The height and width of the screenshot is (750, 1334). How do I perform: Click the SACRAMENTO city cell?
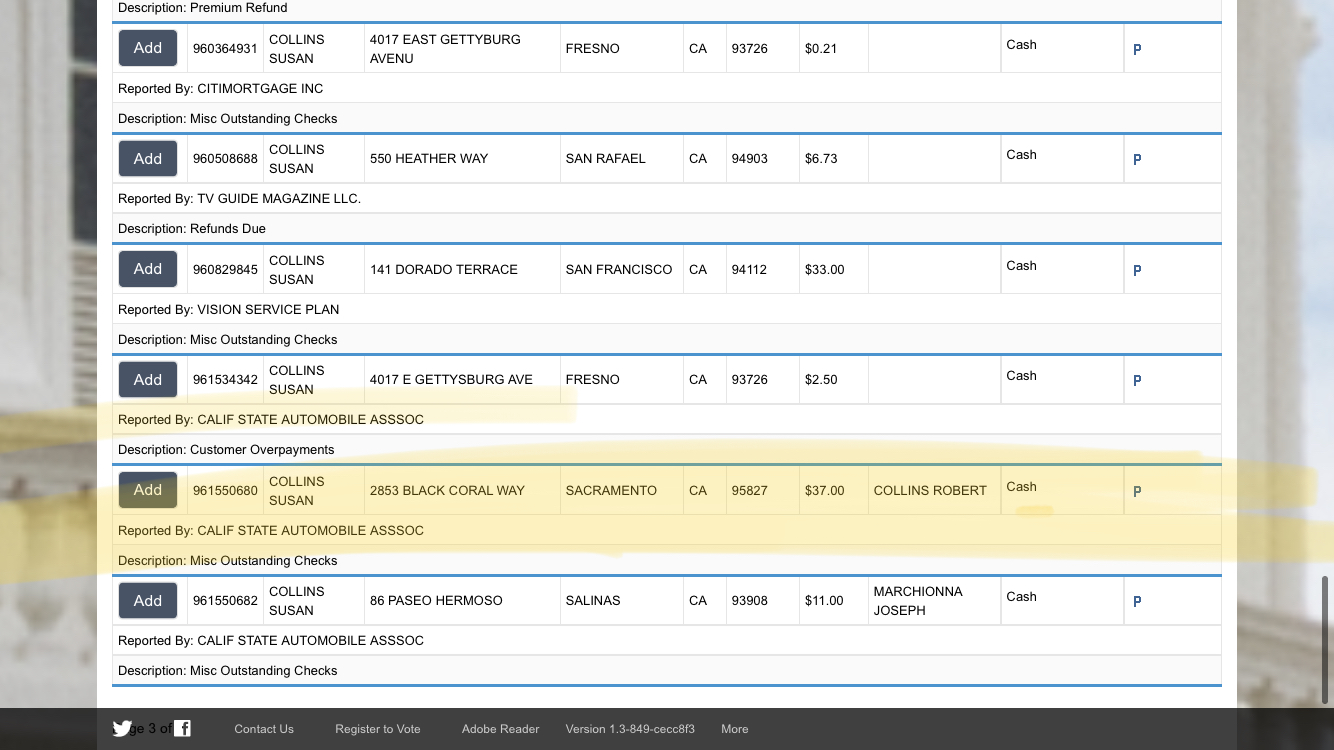(x=622, y=491)
